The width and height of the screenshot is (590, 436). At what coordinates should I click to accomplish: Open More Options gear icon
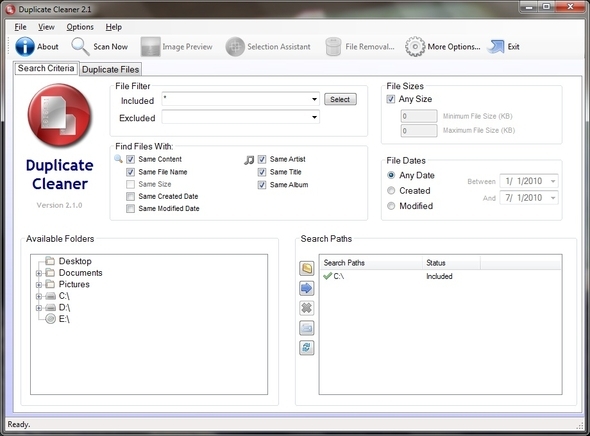[x=415, y=47]
